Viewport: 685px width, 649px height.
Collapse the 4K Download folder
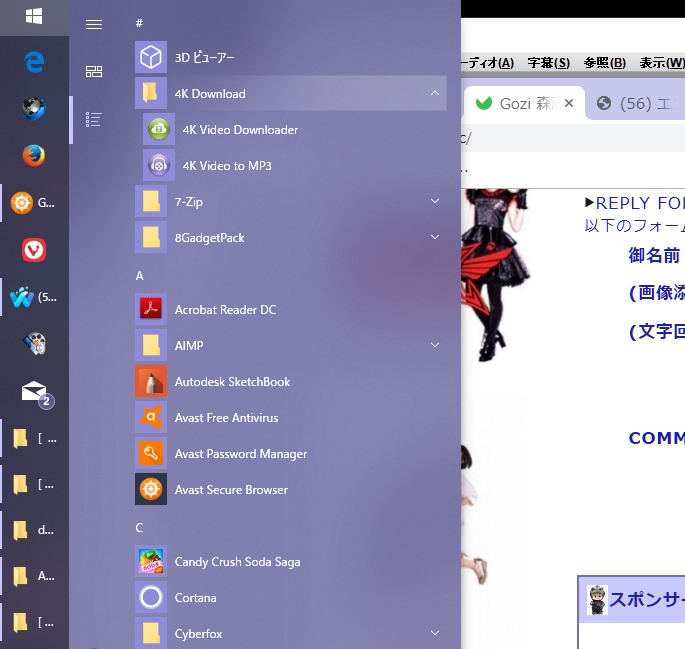point(434,94)
